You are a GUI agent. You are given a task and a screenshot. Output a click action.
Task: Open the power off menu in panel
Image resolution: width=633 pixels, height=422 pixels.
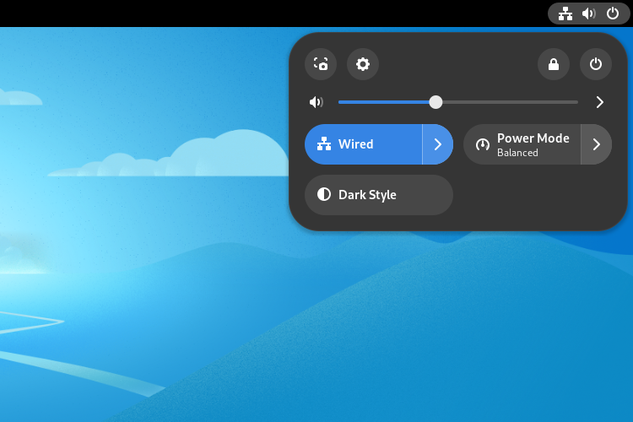(595, 64)
